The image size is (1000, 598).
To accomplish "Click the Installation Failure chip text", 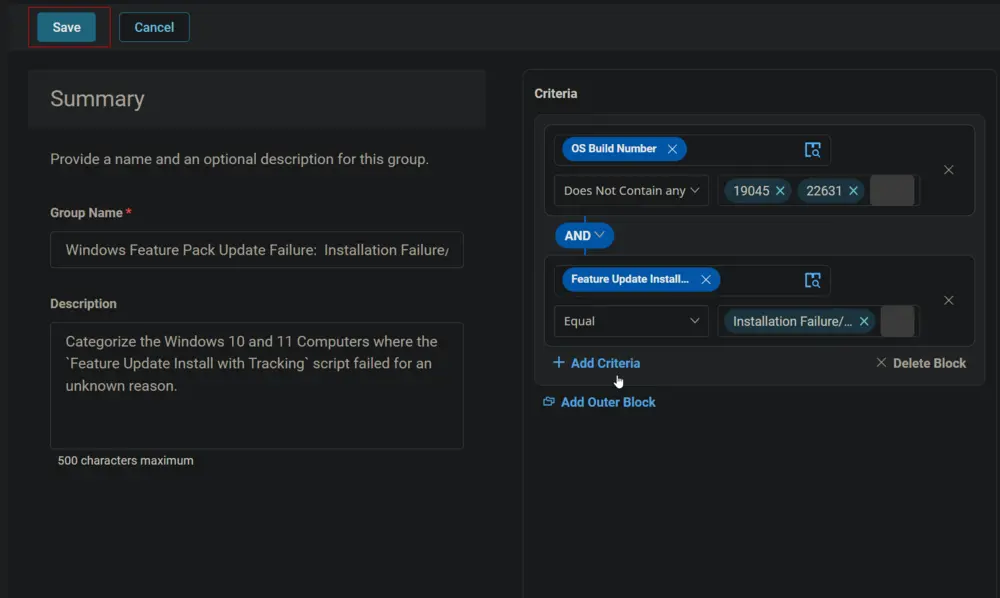I will tap(792, 321).
